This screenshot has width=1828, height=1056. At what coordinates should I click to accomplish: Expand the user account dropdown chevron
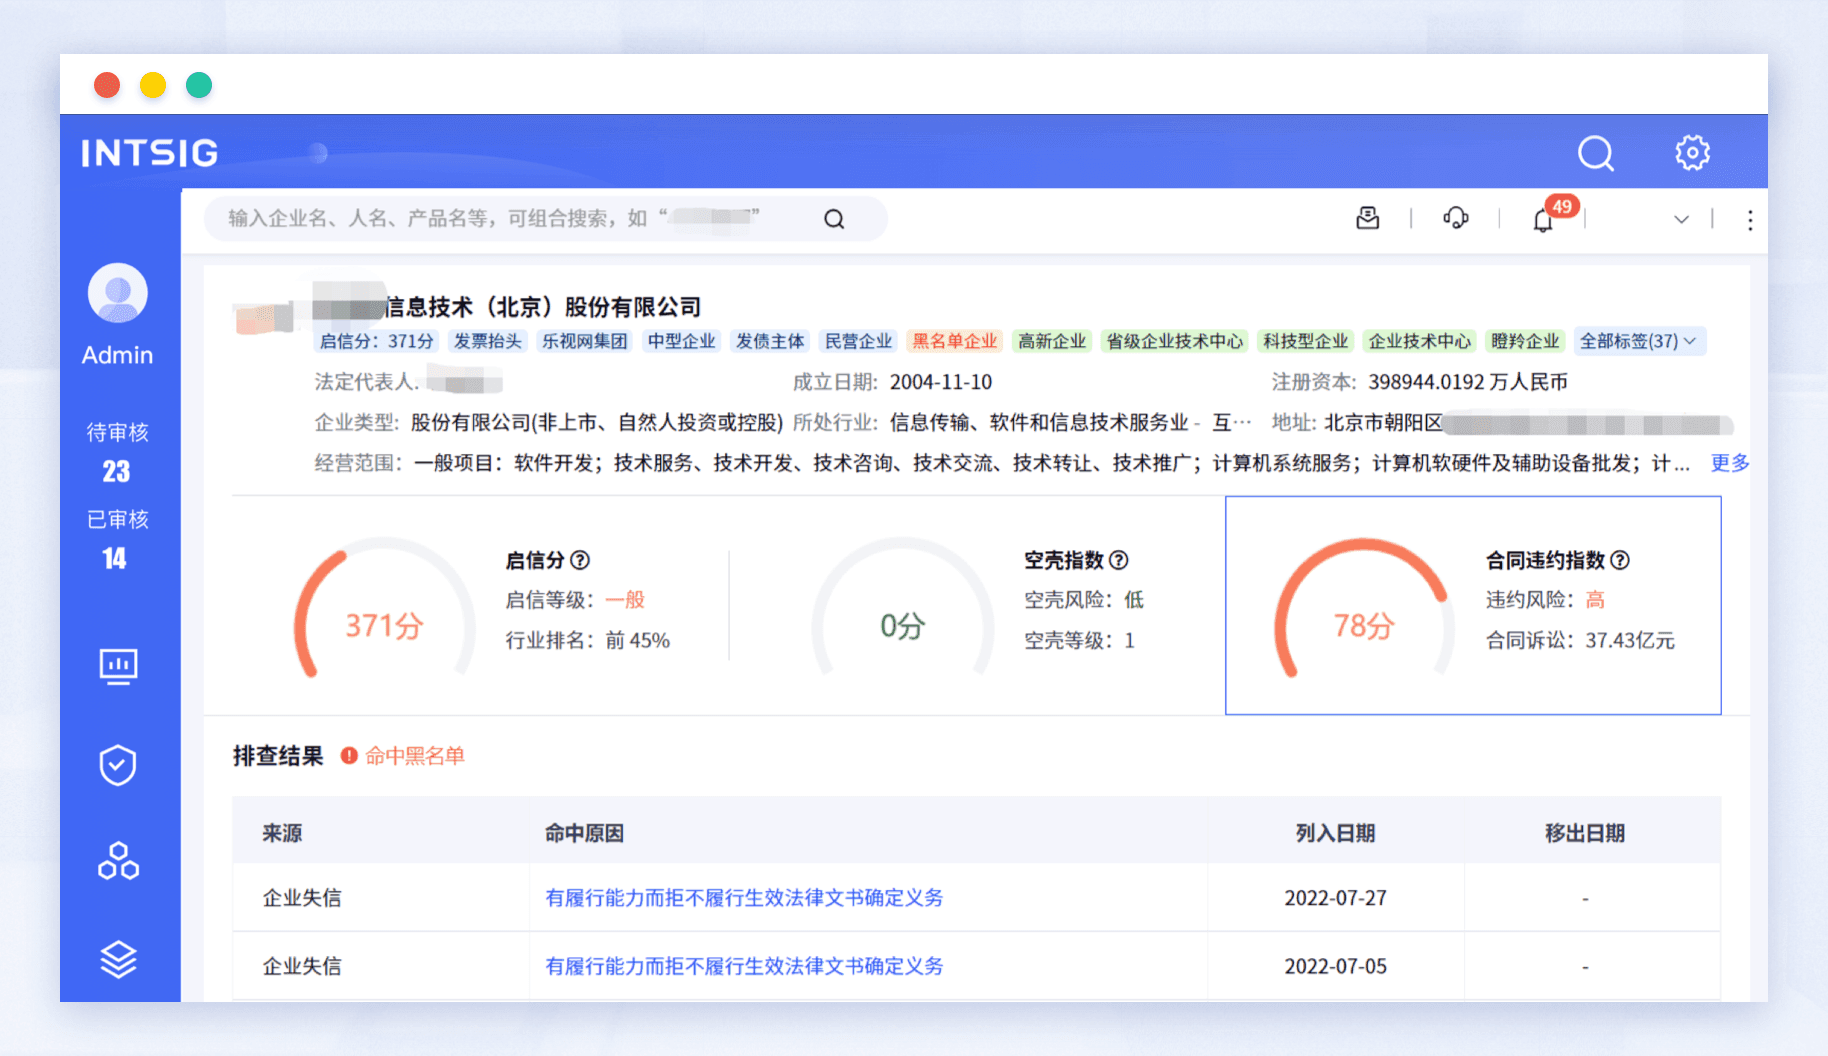click(x=1681, y=220)
